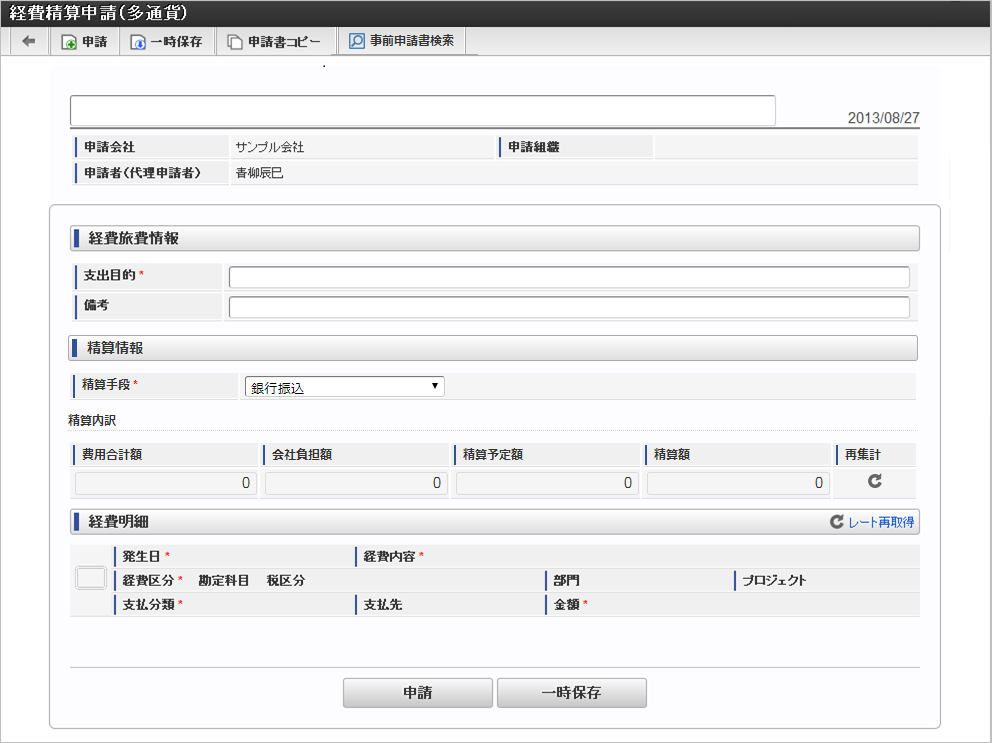This screenshot has width=992, height=743.
Task: Click the back arrow icon in toolbar
Action: coord(28,42)
